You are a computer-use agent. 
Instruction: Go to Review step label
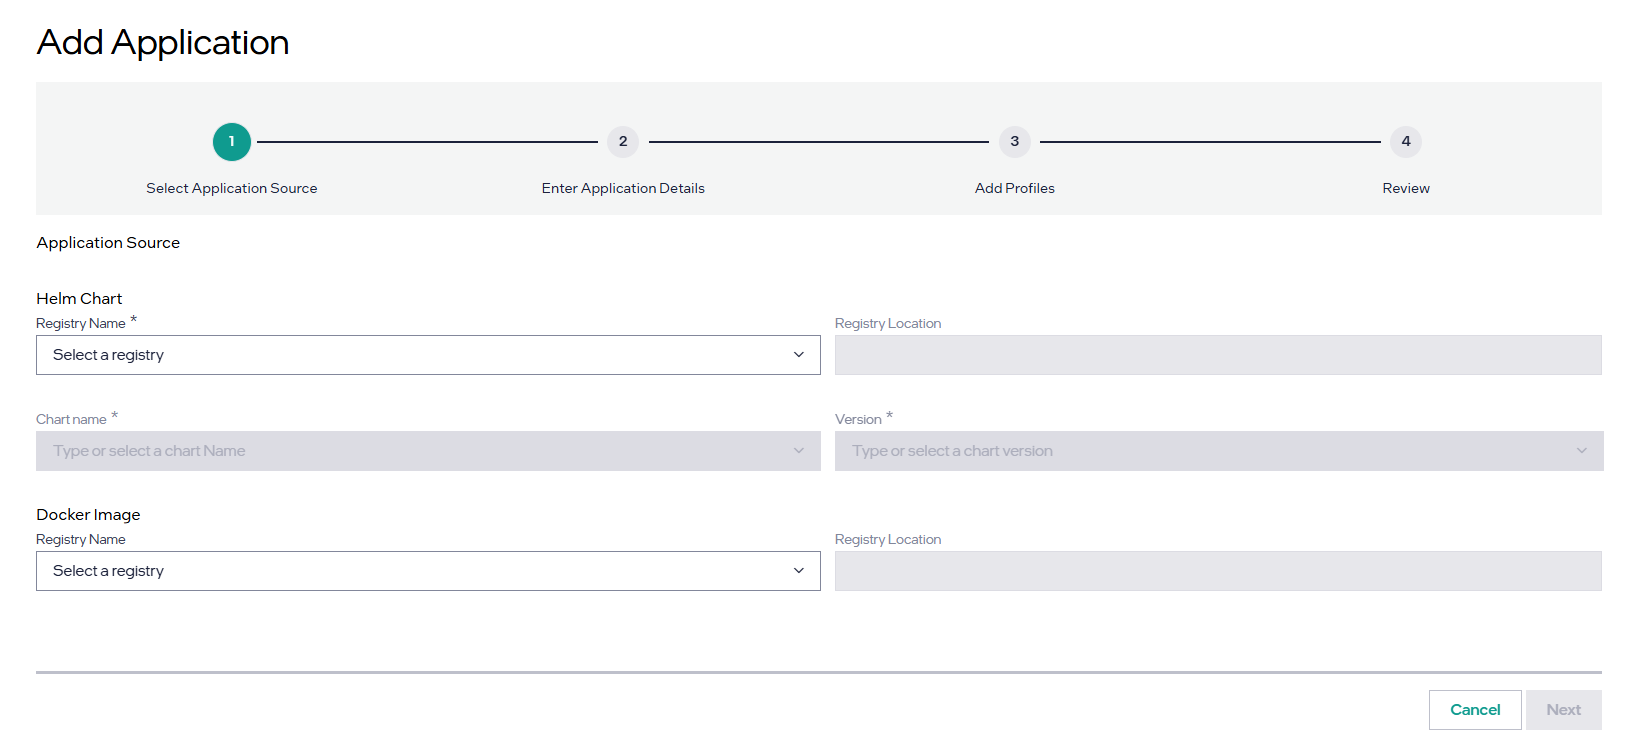[1405, 188]
